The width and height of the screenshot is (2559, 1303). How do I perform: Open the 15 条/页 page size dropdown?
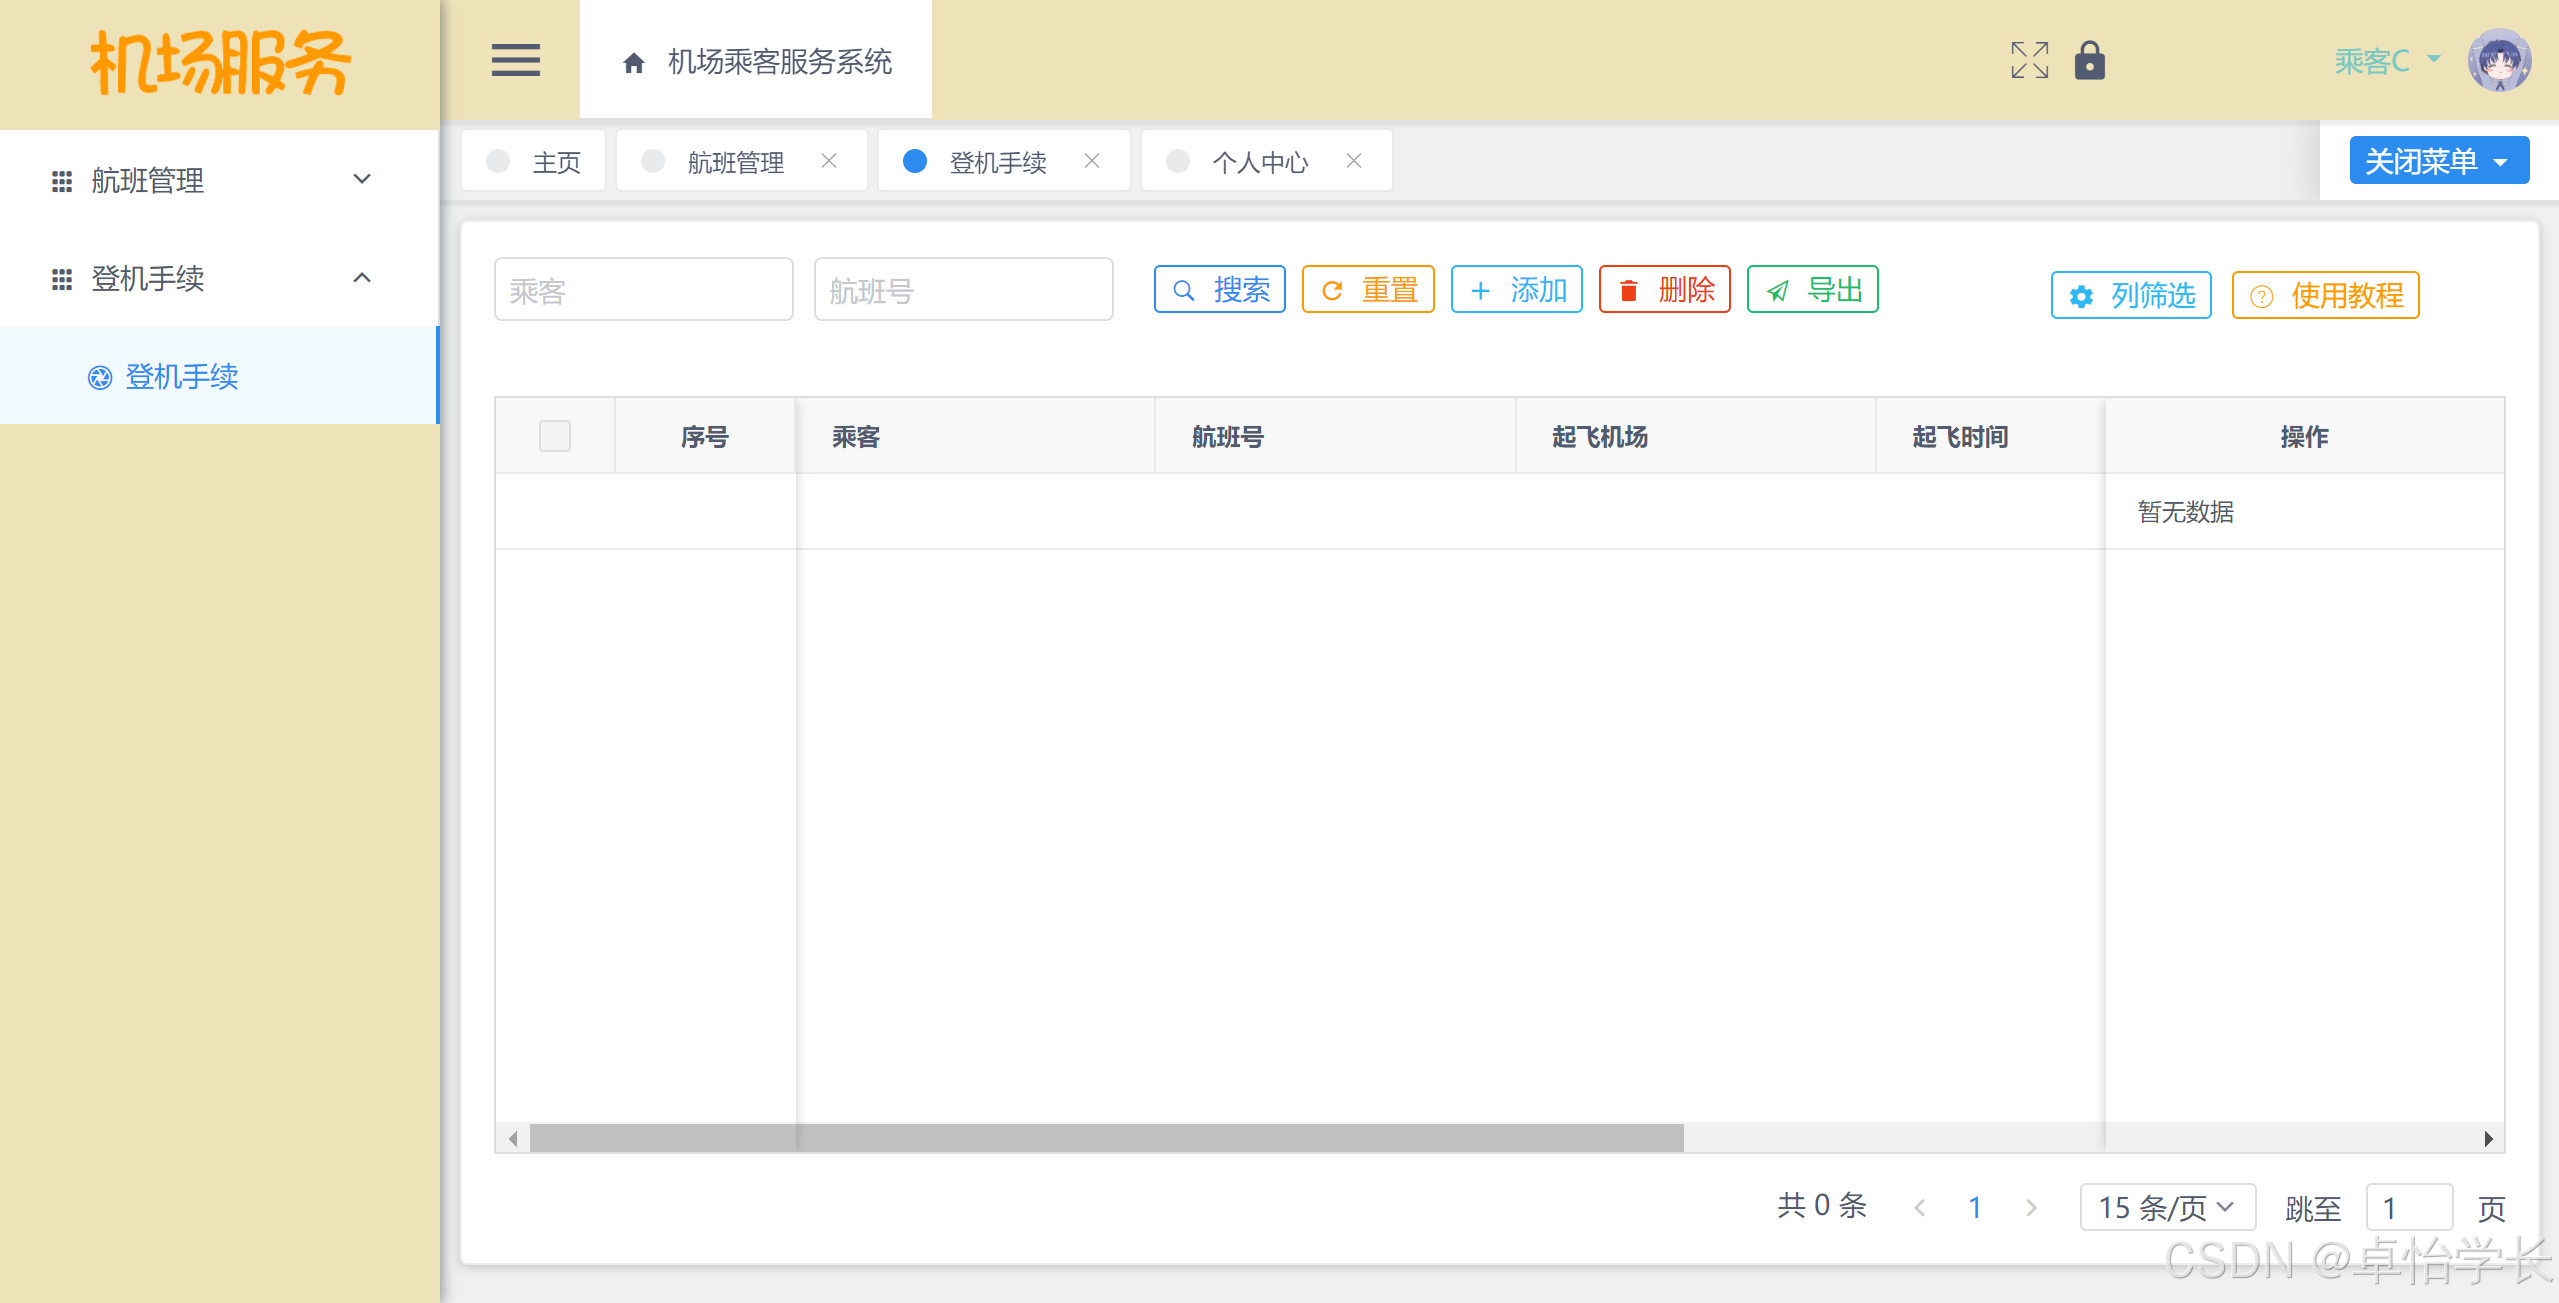(2167, 1207)
